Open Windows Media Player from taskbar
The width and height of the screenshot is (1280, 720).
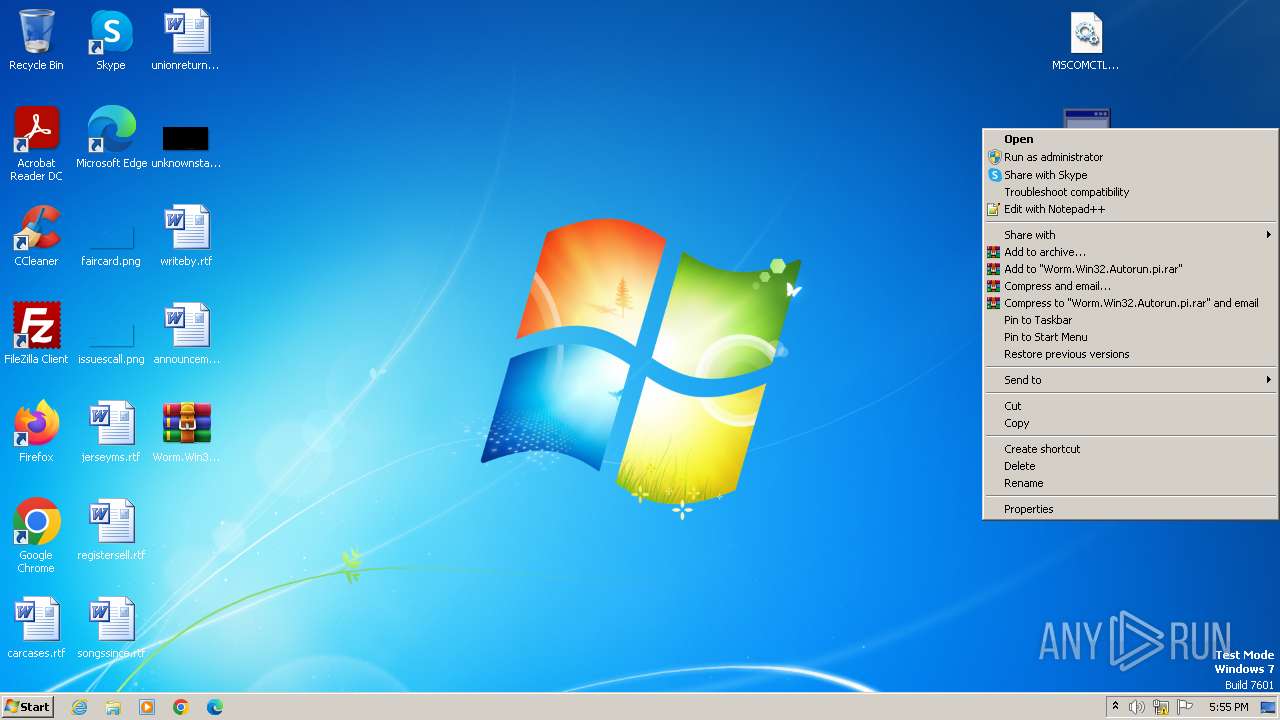click(147, 707)
